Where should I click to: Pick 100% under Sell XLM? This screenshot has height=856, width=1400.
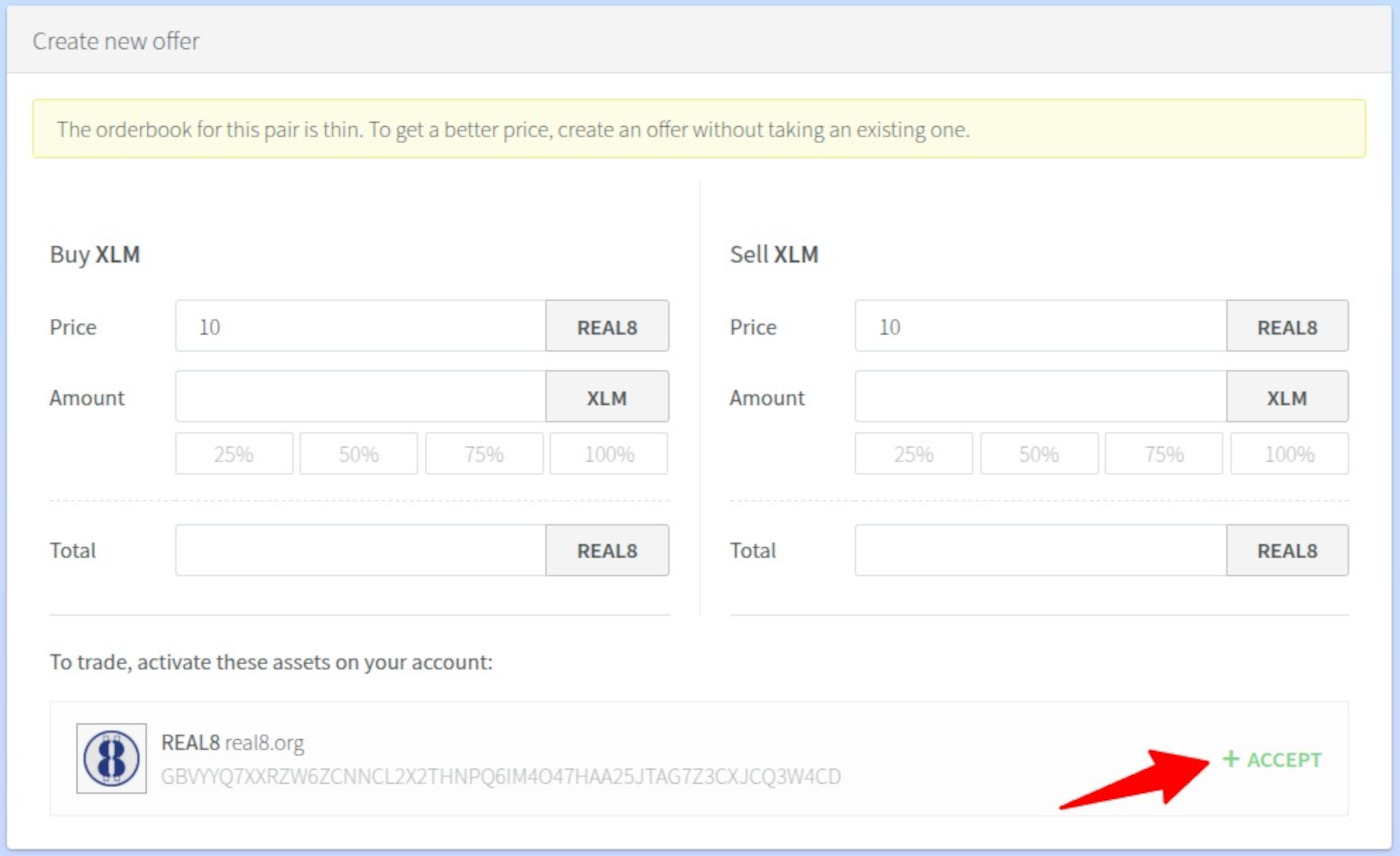[x=1289, y=454]
